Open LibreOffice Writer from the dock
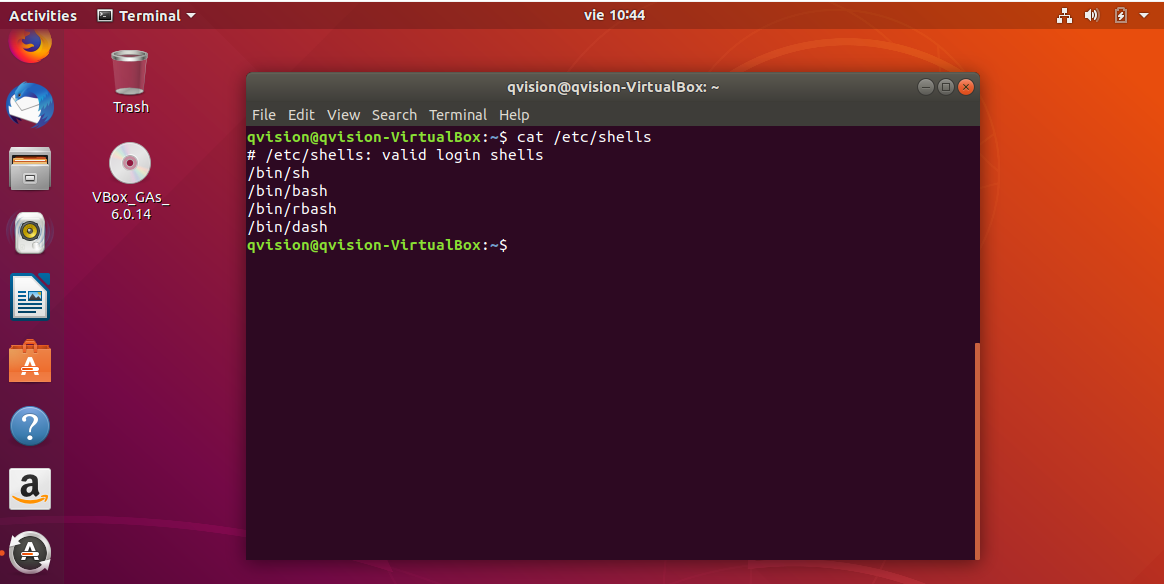This screenshot has width=1164, height=584. 30,297
